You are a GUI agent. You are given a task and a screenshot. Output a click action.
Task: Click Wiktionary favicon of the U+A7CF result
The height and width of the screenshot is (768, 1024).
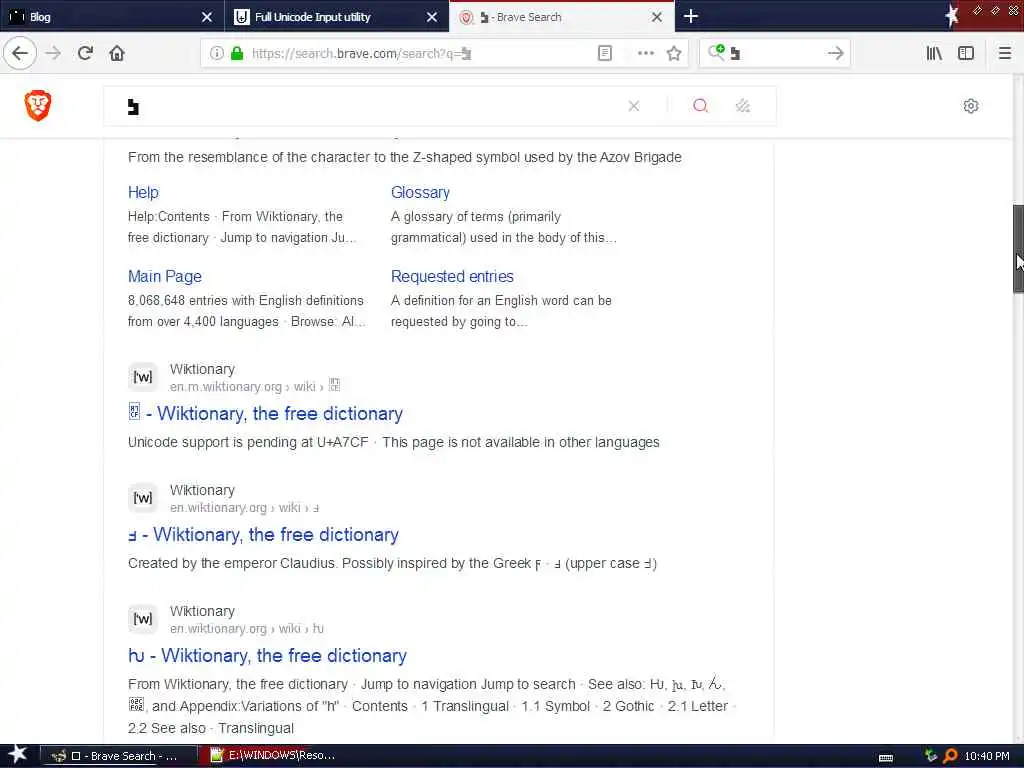143,377
